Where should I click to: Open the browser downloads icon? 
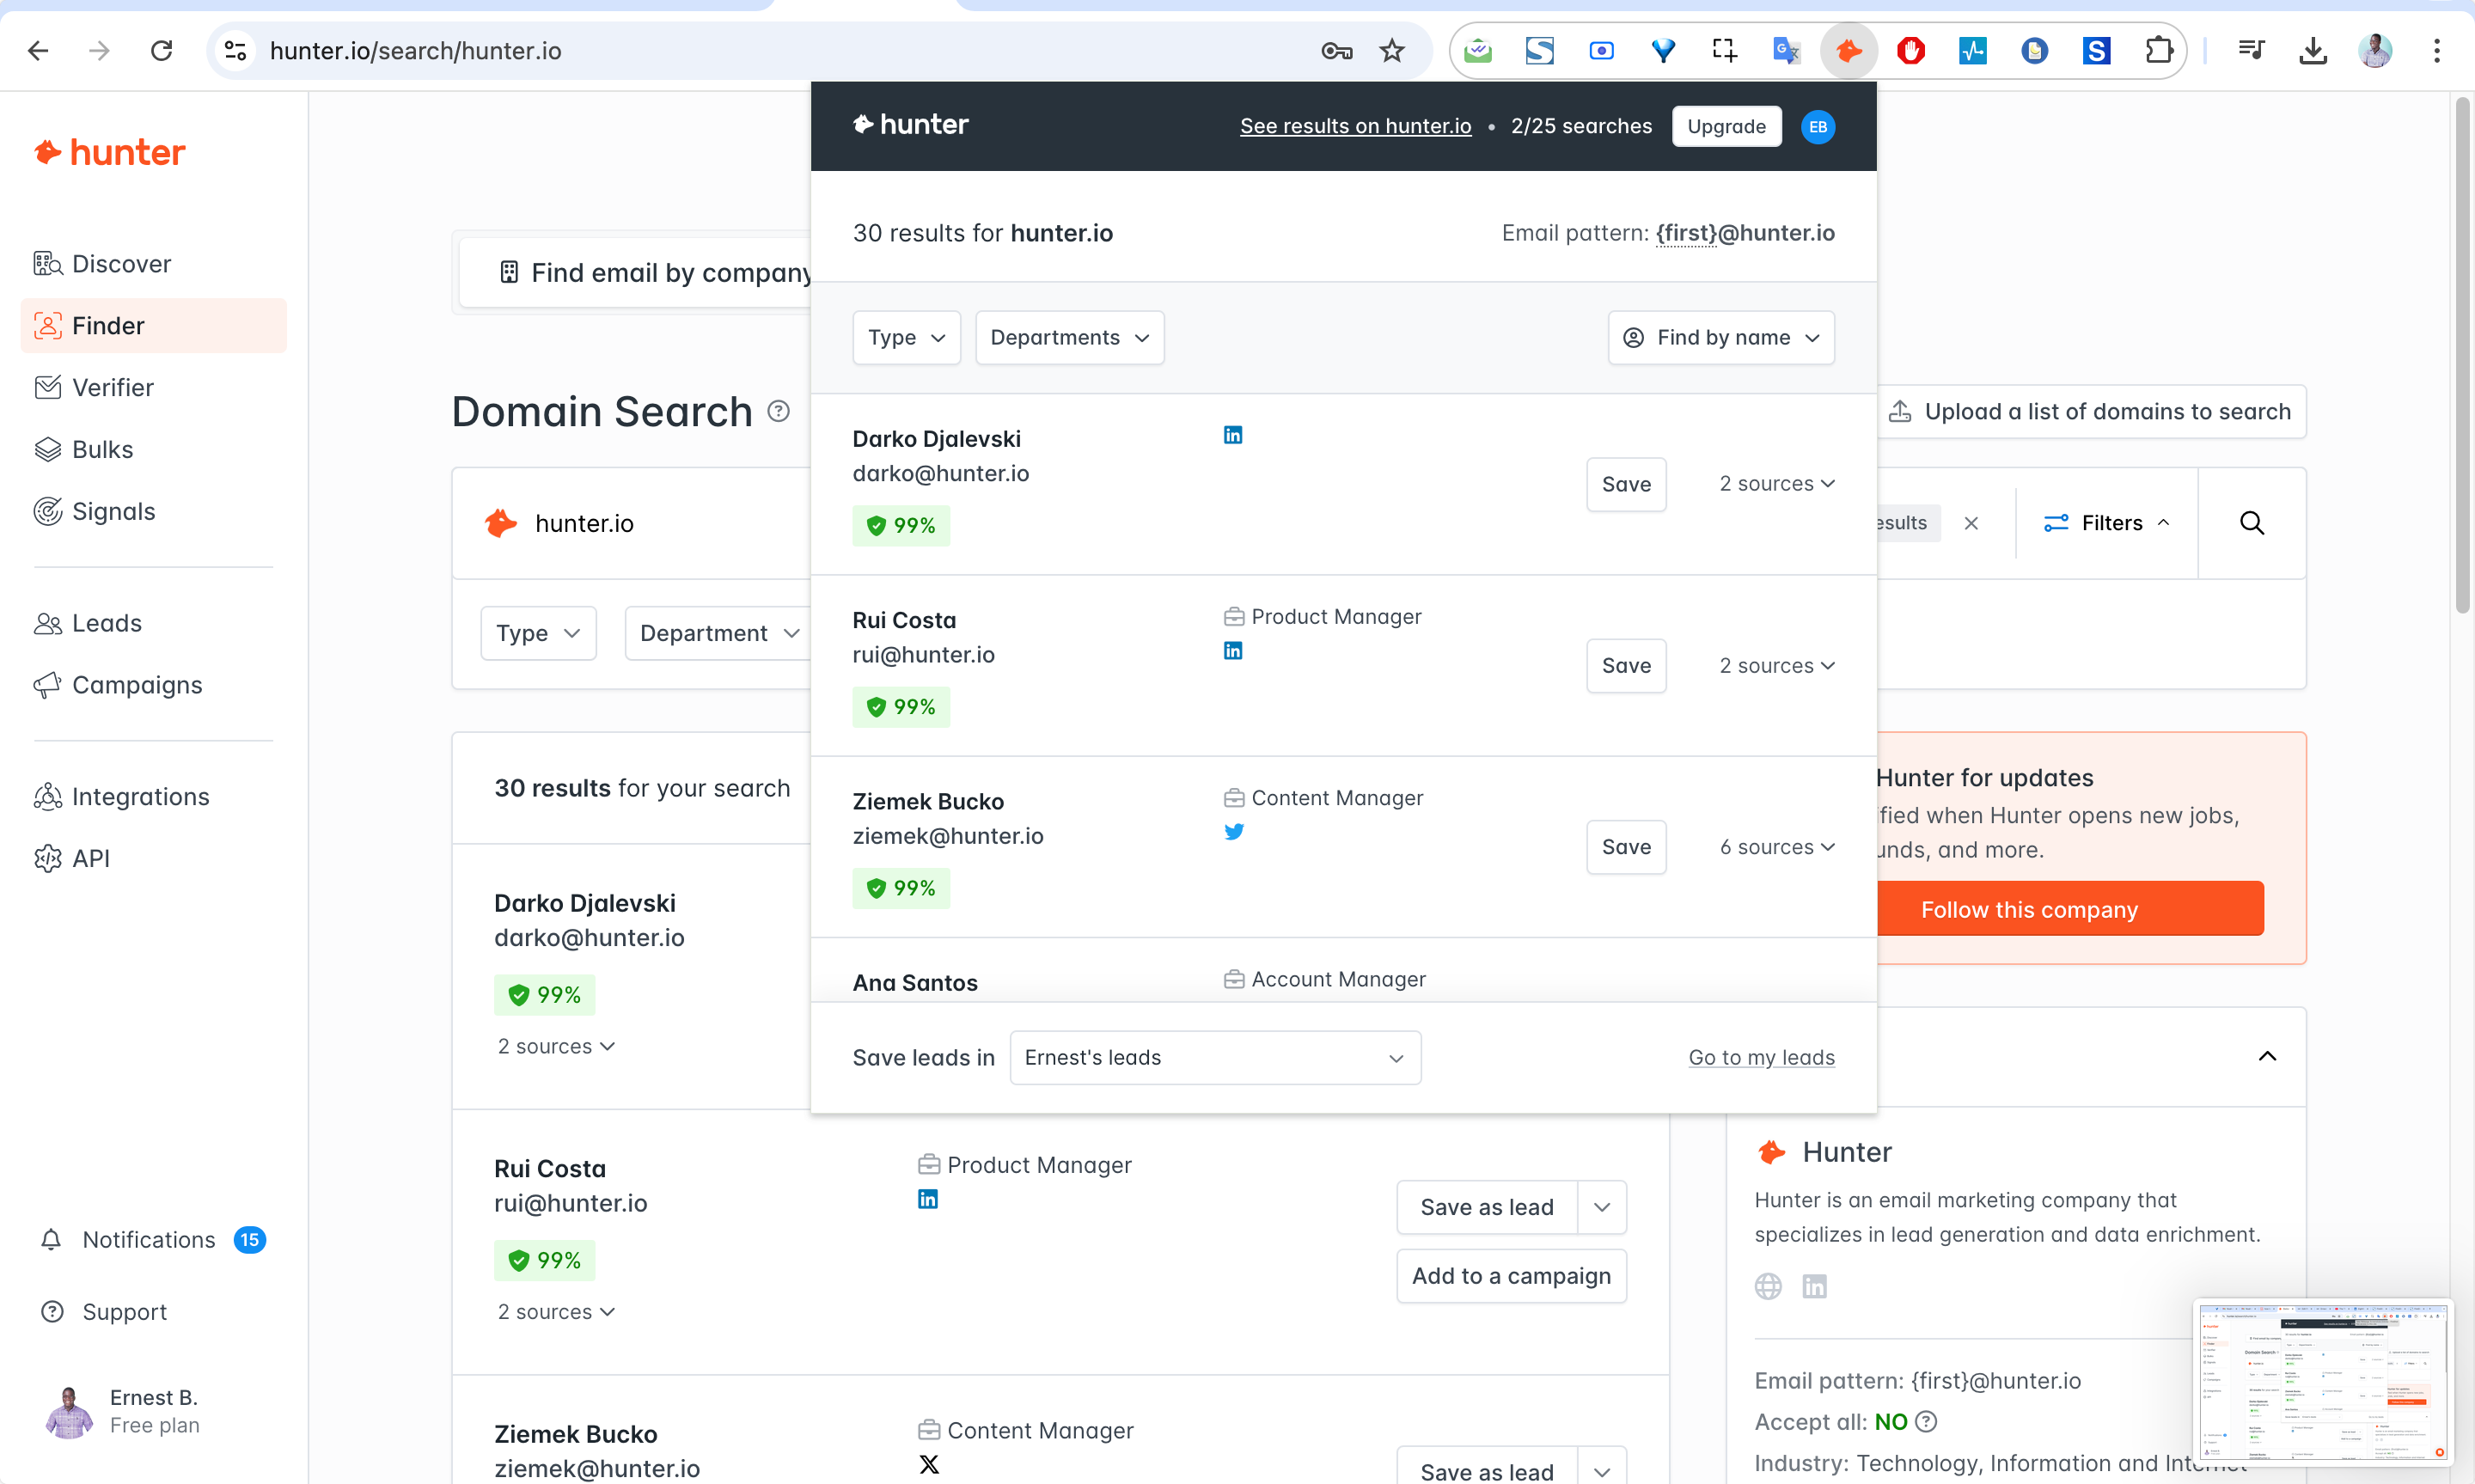click(2313, 51)
